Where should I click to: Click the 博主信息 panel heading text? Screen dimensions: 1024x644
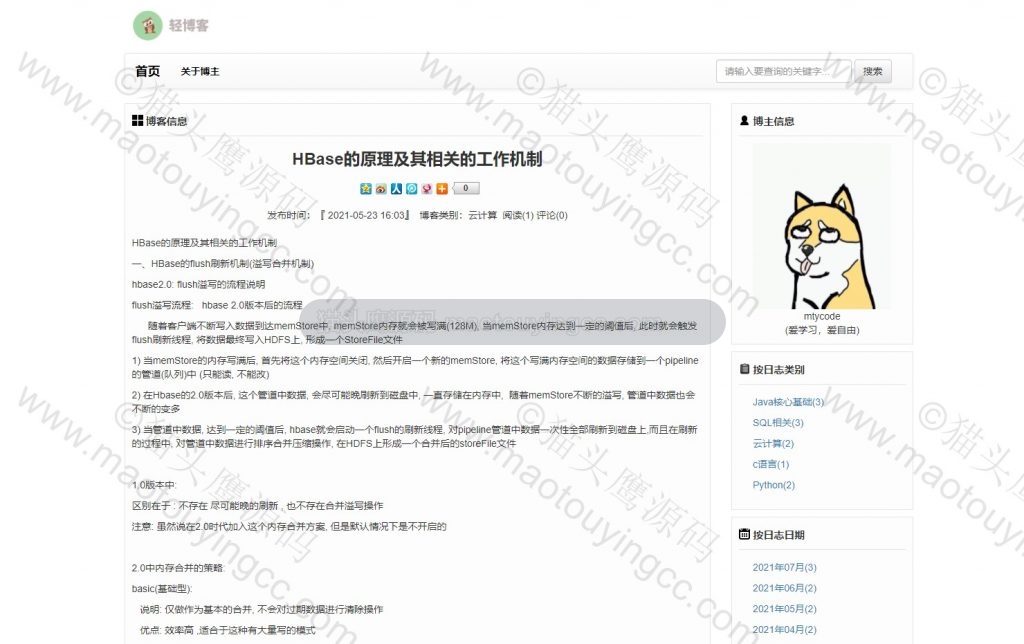tap(773, 121)
